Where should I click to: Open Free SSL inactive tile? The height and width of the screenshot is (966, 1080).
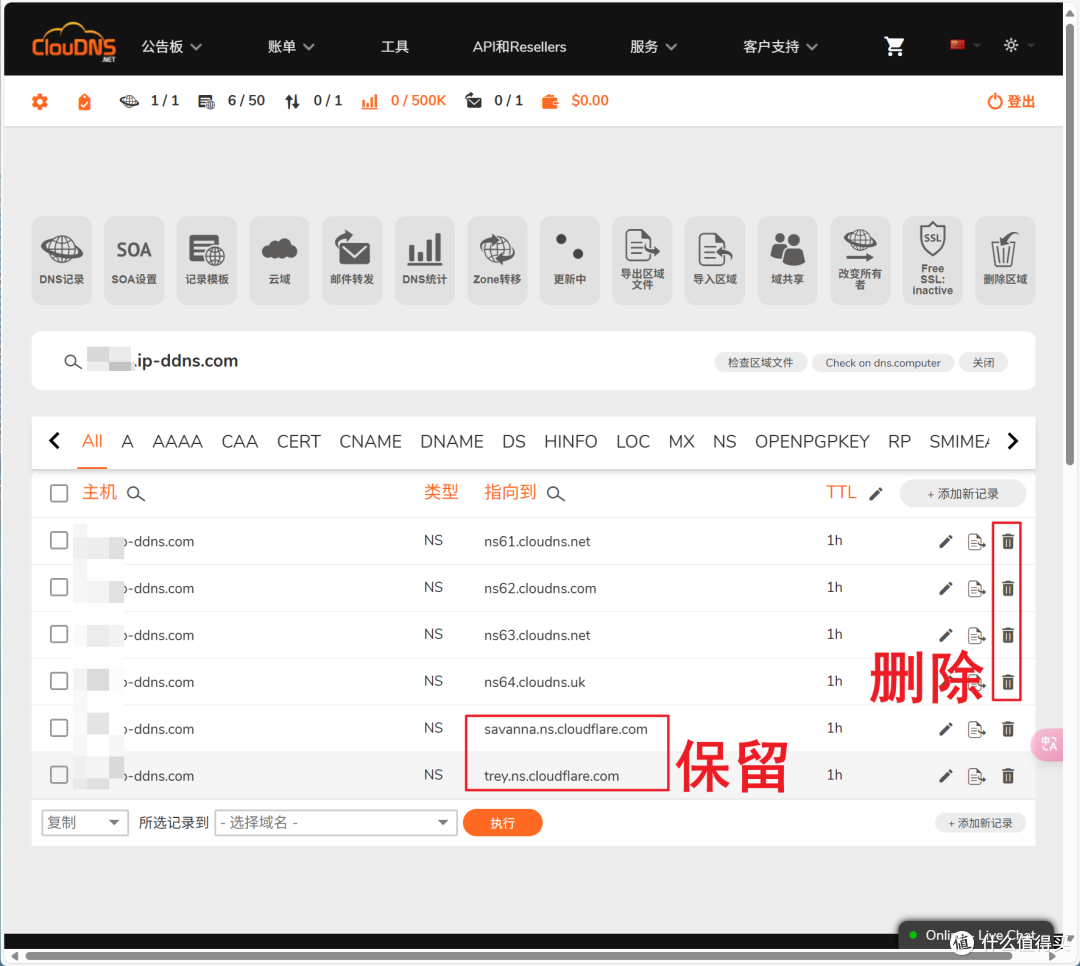coord(933,260)
